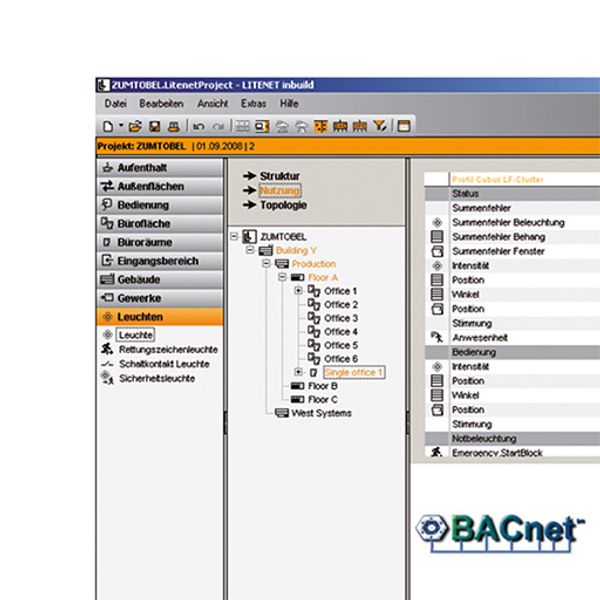The width and height of the screenshot is (600, 600).
Task: Click the Print toolbar icon
Action: point(174,126)
